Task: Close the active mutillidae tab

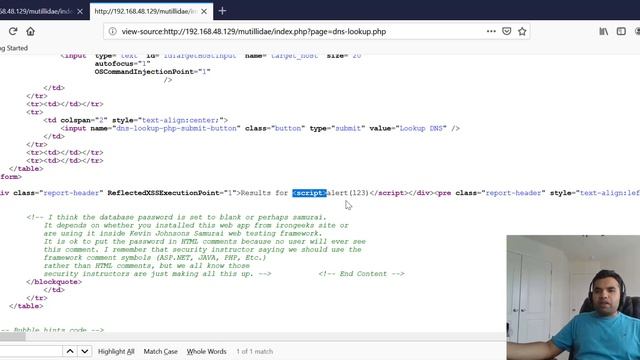Action: pos(204,11)
